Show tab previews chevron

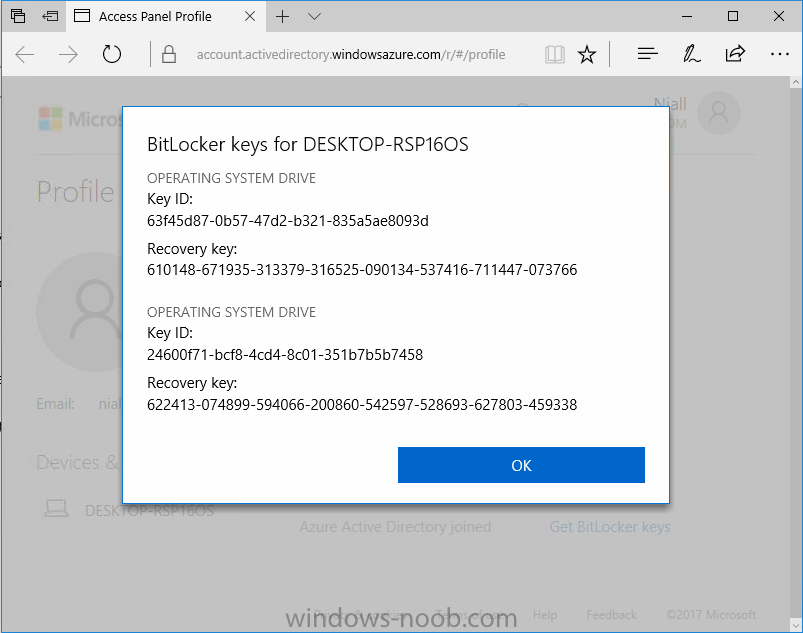point(314,16)
